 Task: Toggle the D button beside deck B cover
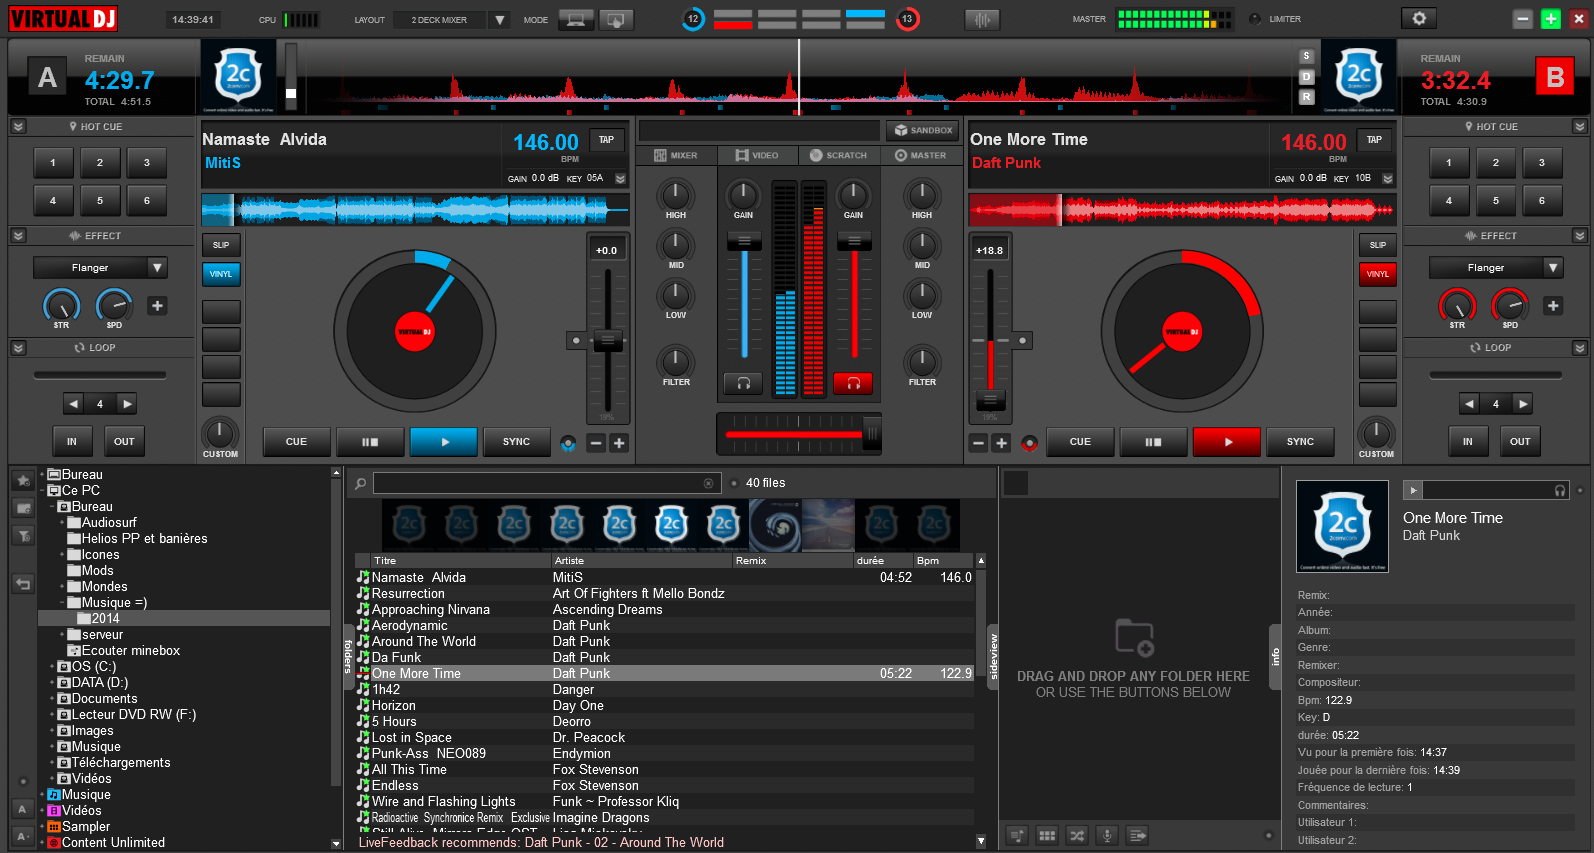[x=1306, y=76]
